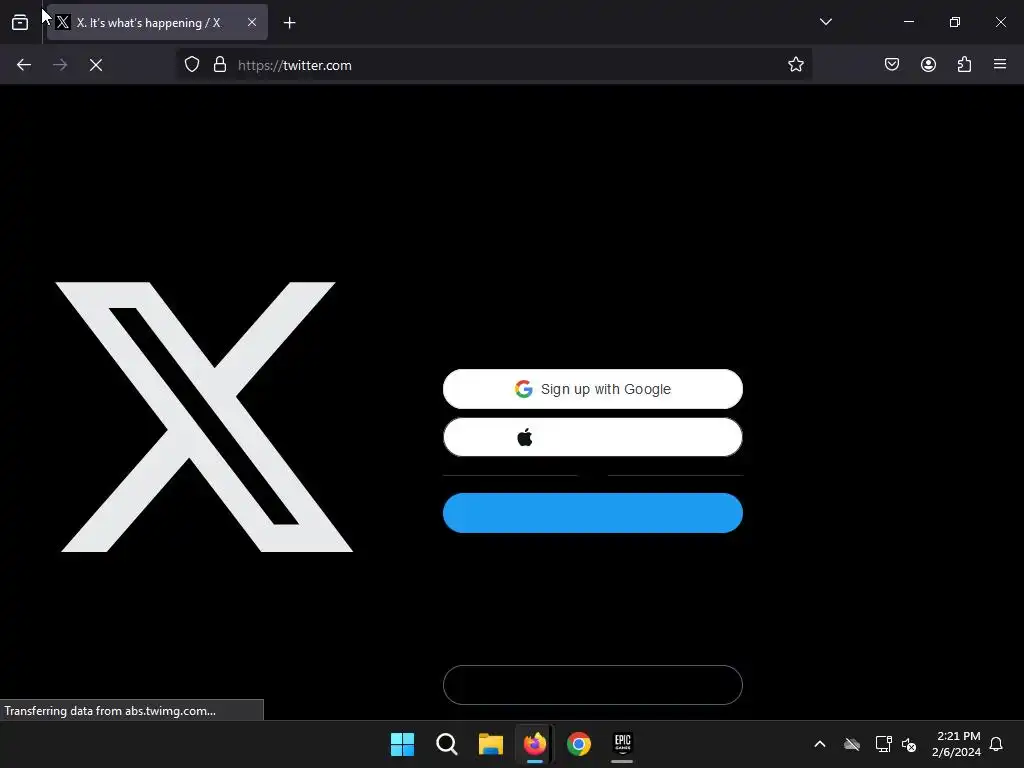Image resolution: width=1024 pixels, height=768 pixels.
Task: Open the notifications bell
Action: (x=996, y=744)
